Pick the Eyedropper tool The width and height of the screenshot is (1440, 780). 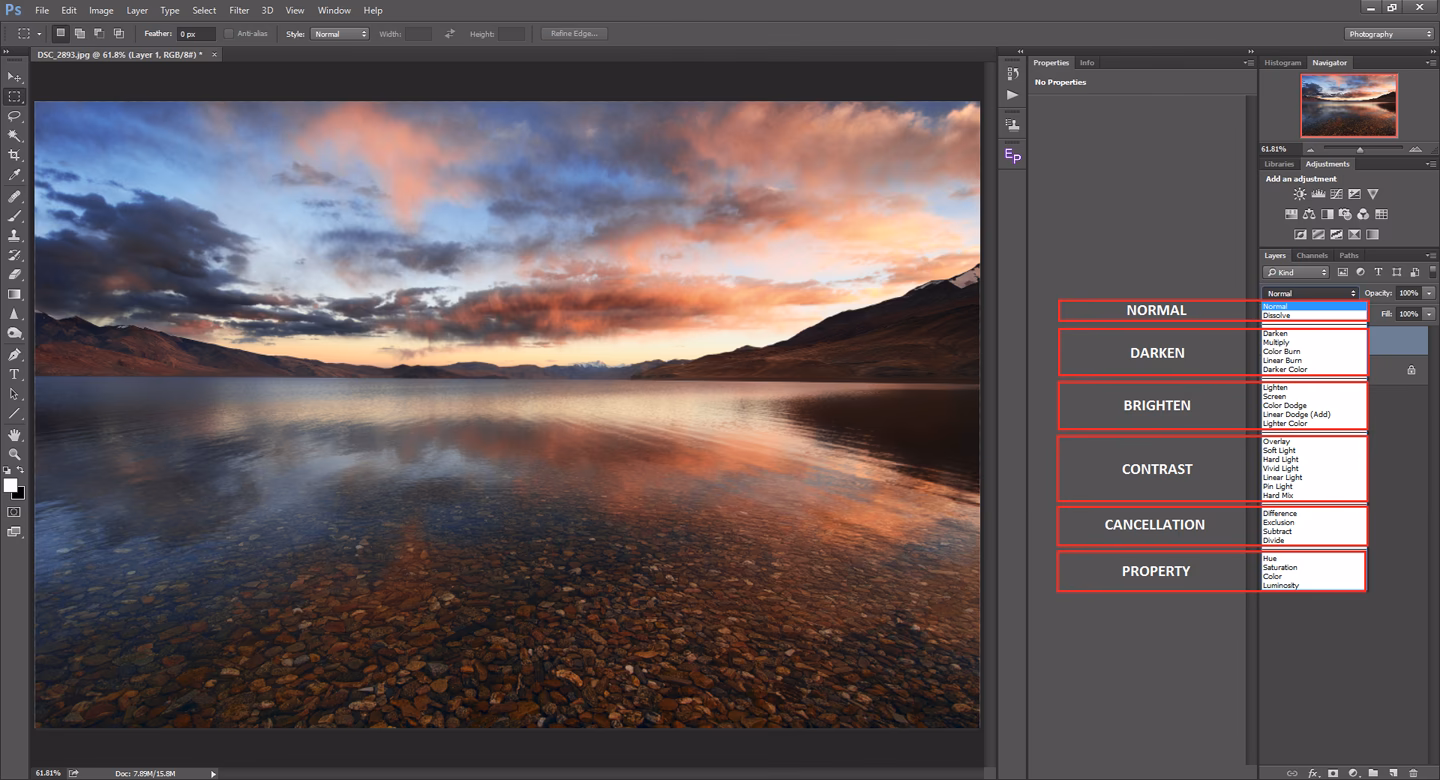pyautogui.click(x=15, y=175)
